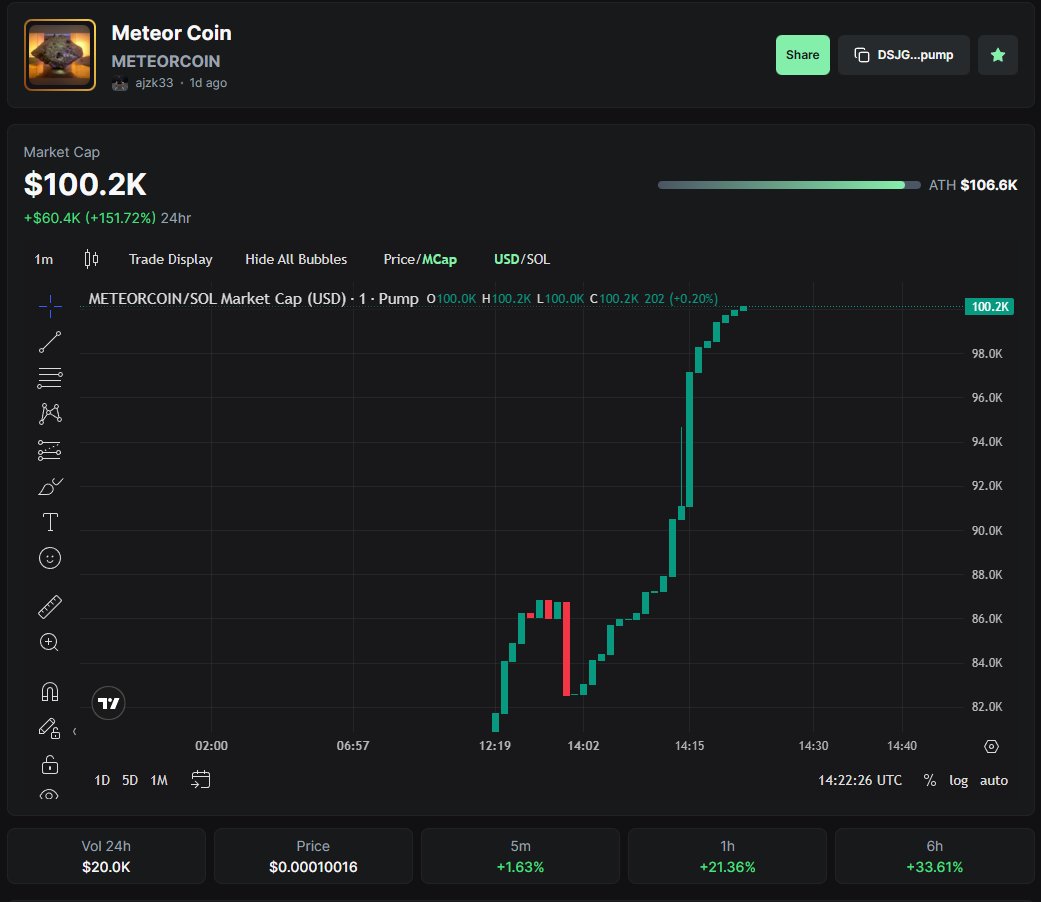Click the green Share button
This screenshot has width=1041, height=902.
click(x=803, y=55)
